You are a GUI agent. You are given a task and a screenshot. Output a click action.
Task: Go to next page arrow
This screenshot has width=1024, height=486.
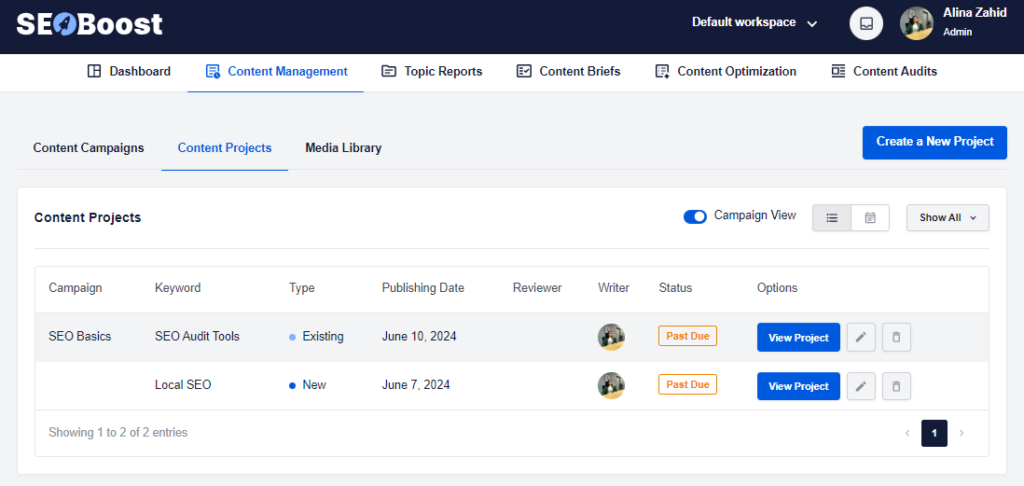pyautogui.click(x=961, y=433)
